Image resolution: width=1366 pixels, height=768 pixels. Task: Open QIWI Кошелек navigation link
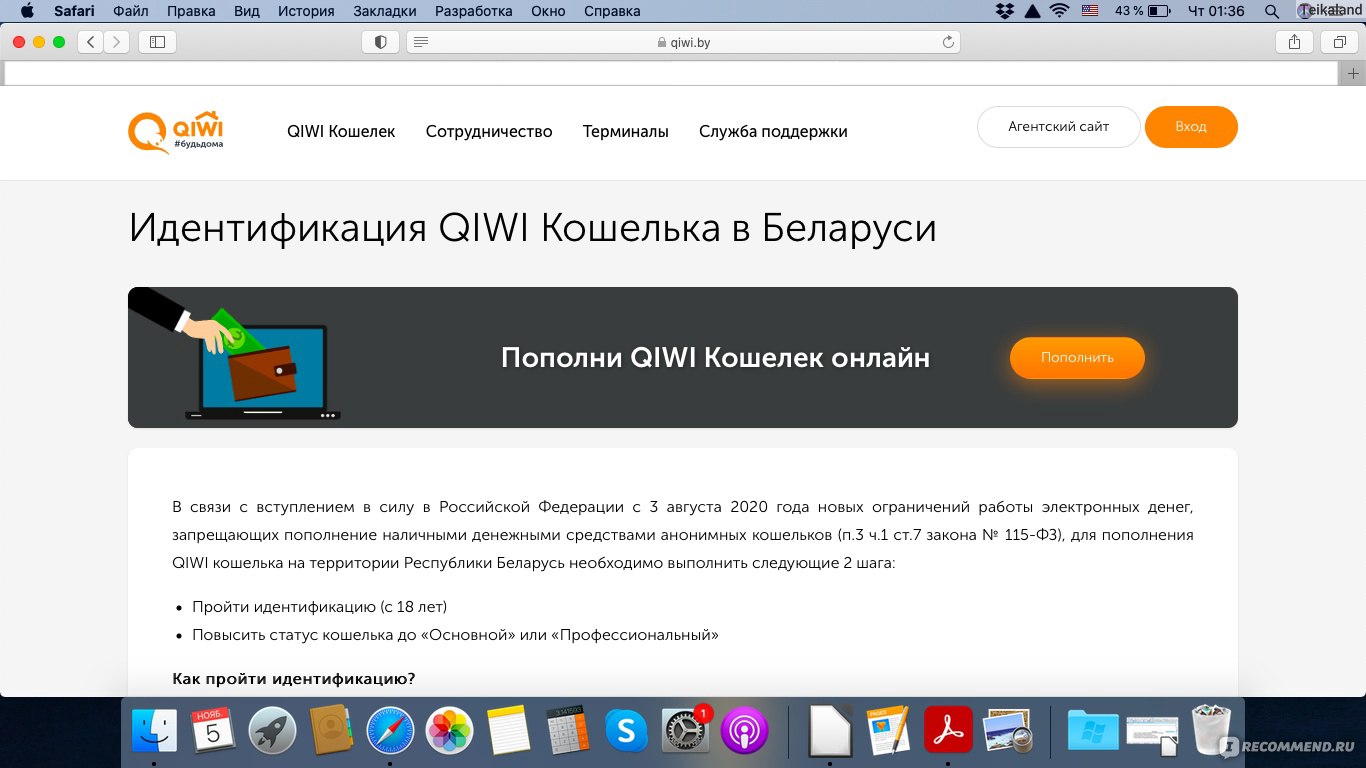click(341, 131)
